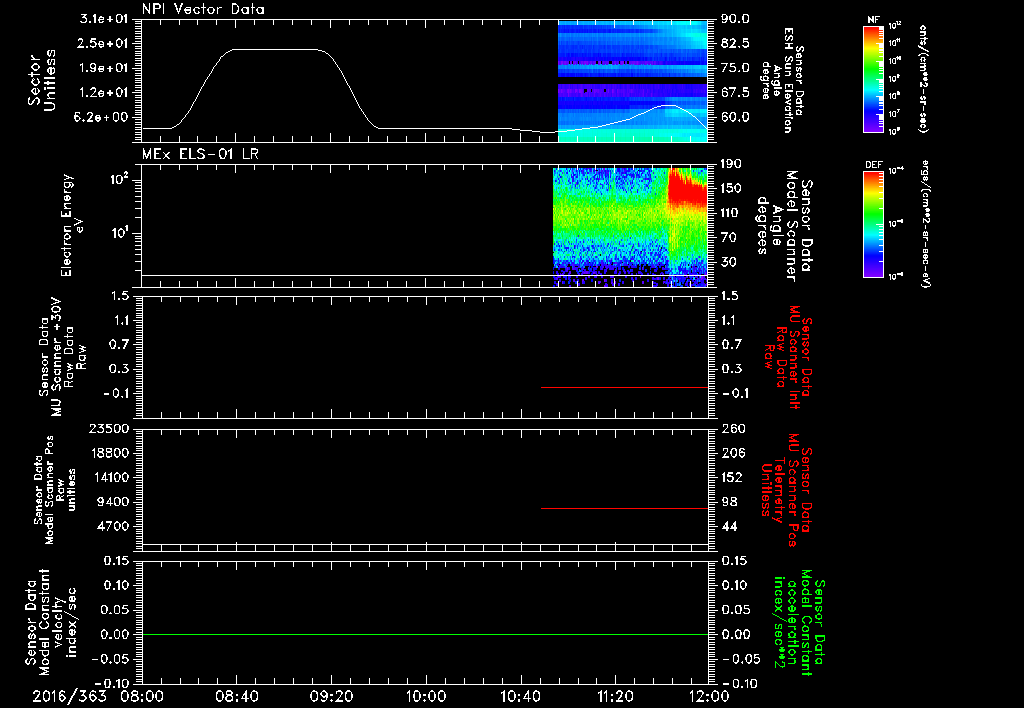Select the 'NPI Vector Data' panel title
Screen dimensions: 1024x708
(x=203, y=9)
